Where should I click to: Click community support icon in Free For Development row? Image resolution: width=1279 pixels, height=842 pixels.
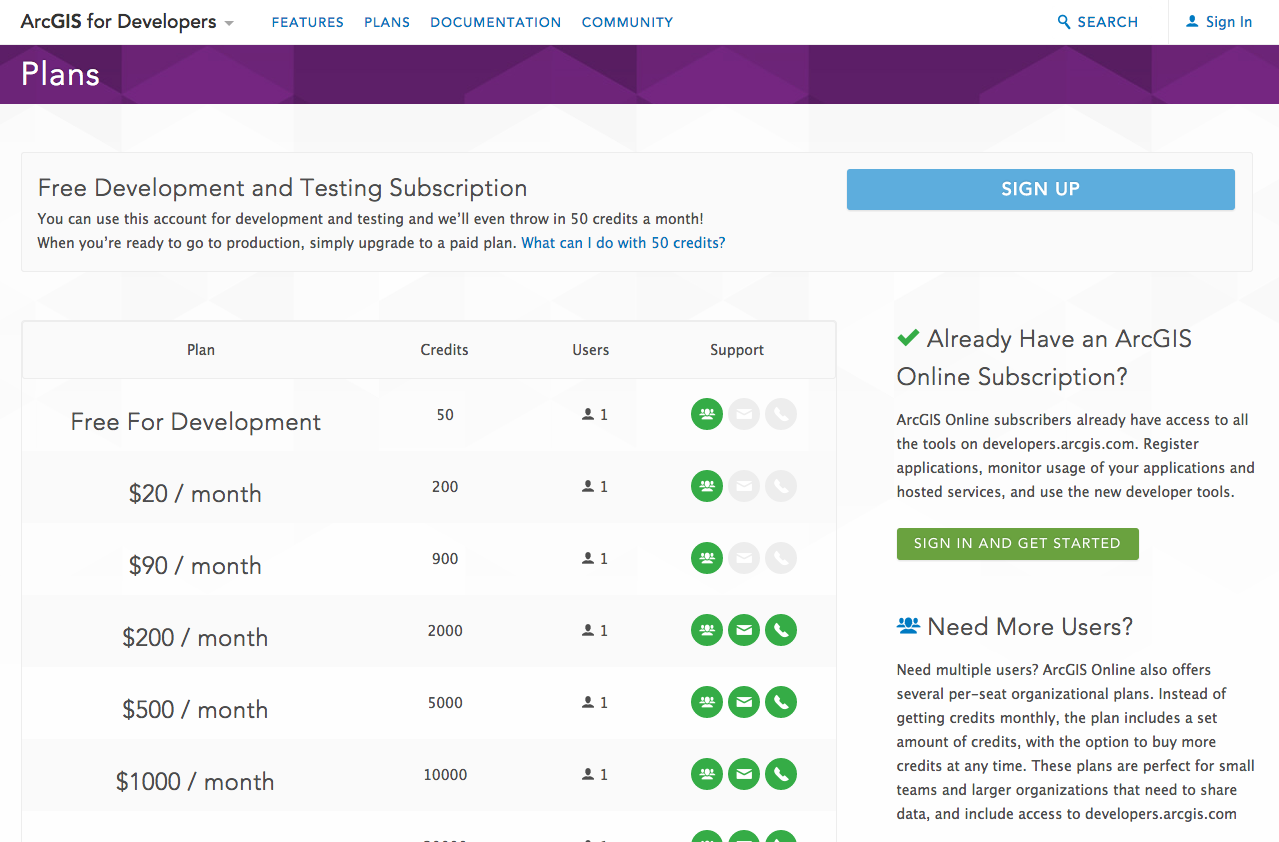(707, 414)
